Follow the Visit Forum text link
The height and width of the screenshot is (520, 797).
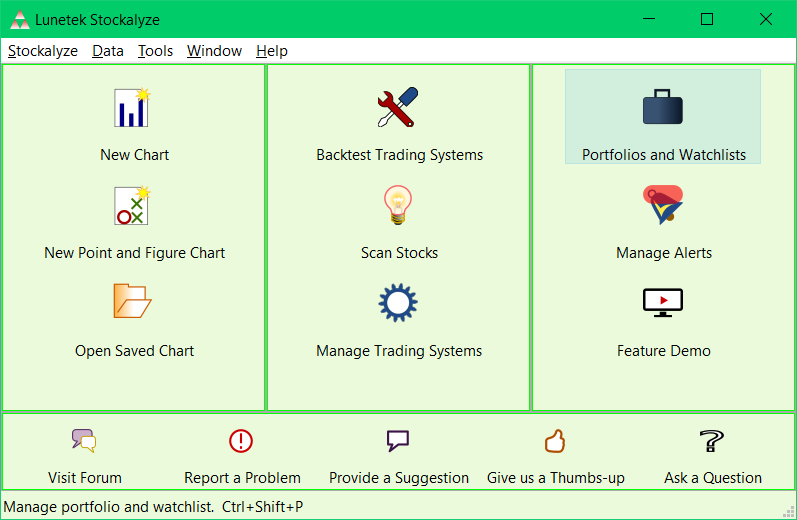click(x=85, y=478)
